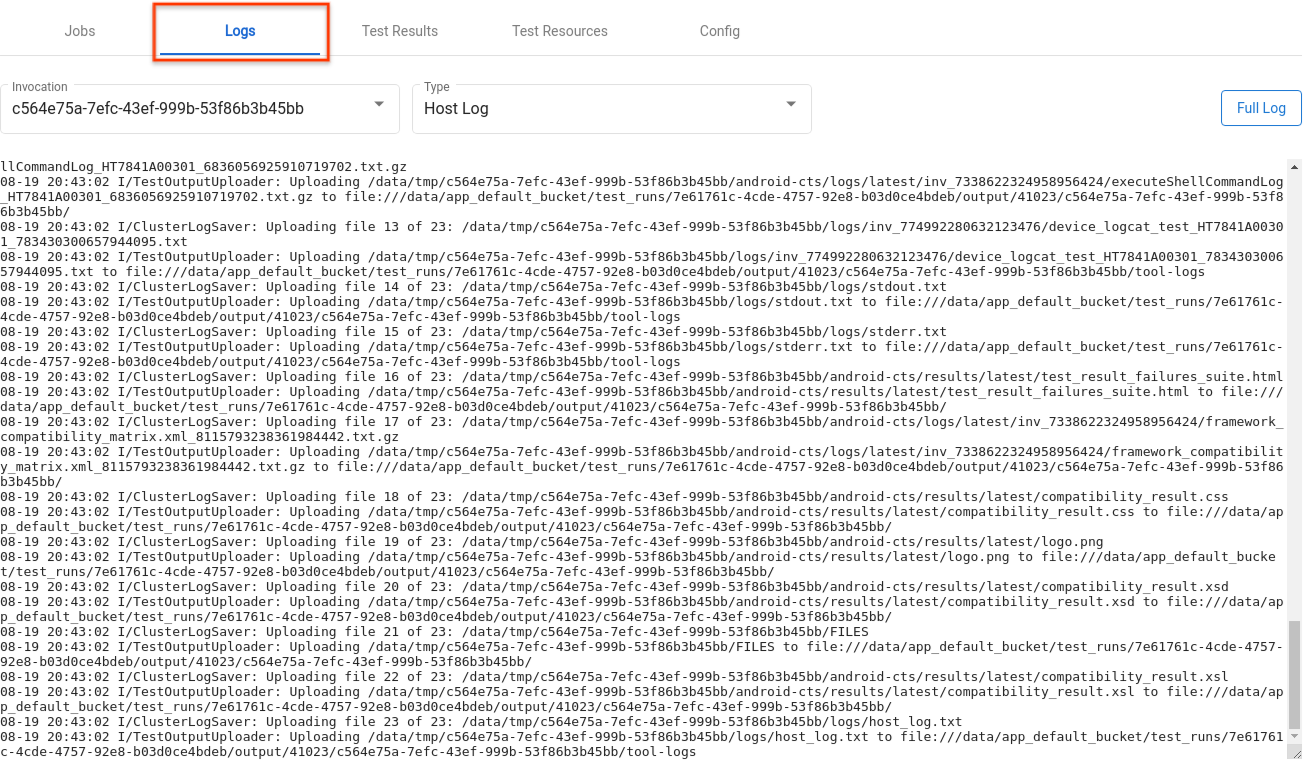Open the Config tab
The width and height of the screenshot is (1303, 760).
click(719, 31)
